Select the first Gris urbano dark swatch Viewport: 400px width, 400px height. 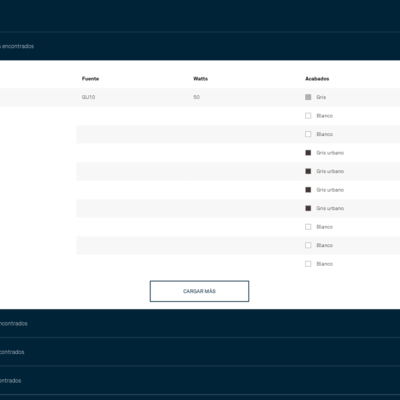308,153
